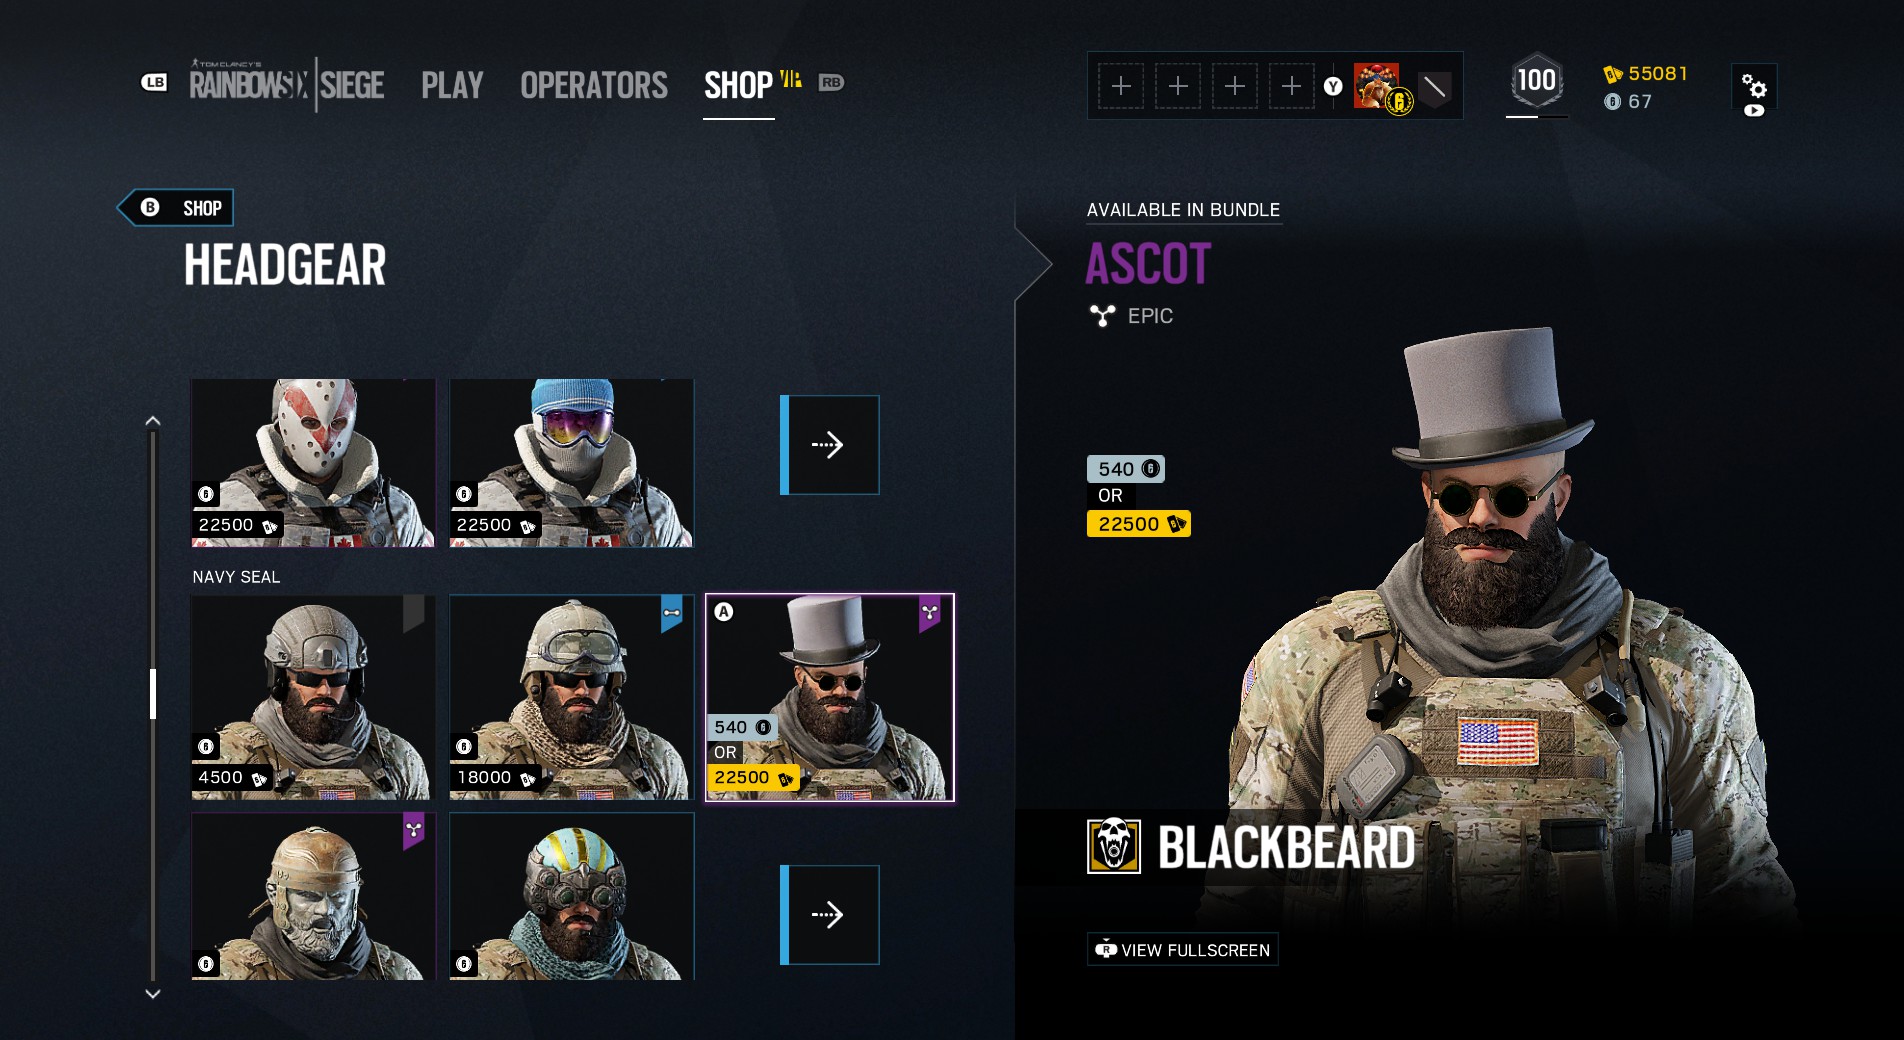Click the Renown currency icon showing 55081
Viewport: 1904px width, 1040px height.
click(1612, 74)
